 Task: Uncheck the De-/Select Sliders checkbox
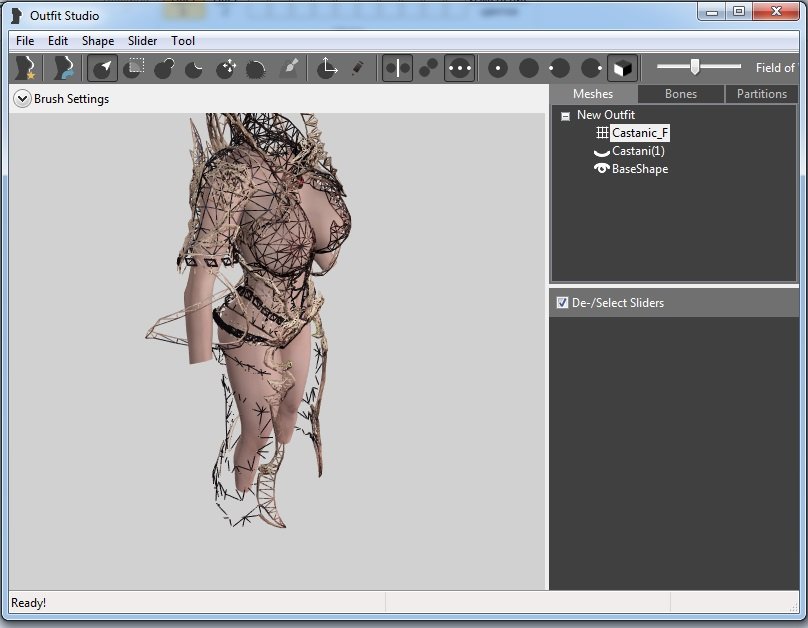tap(562, 303)
